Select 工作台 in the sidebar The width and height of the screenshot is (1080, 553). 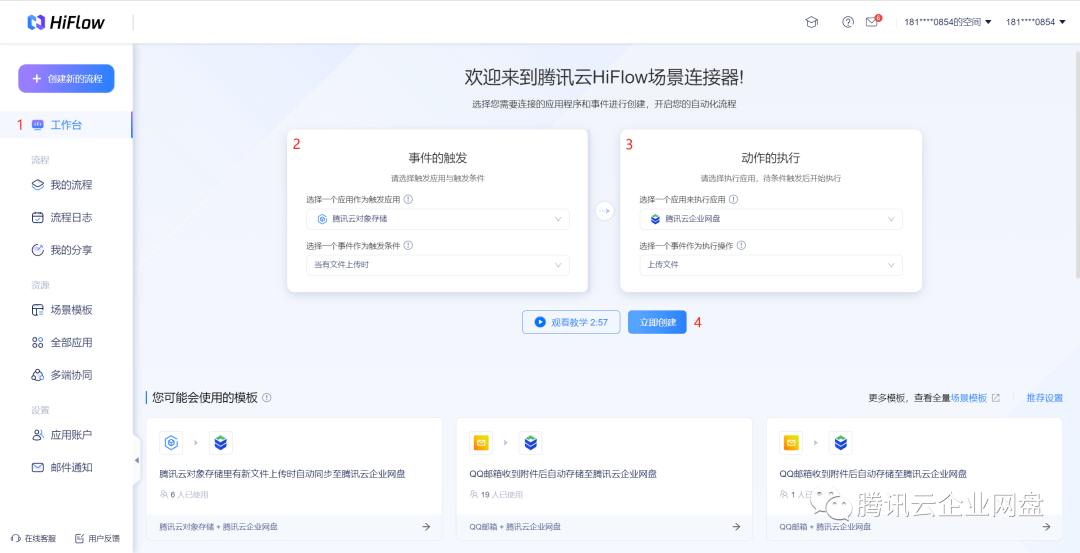coord(66,125)
